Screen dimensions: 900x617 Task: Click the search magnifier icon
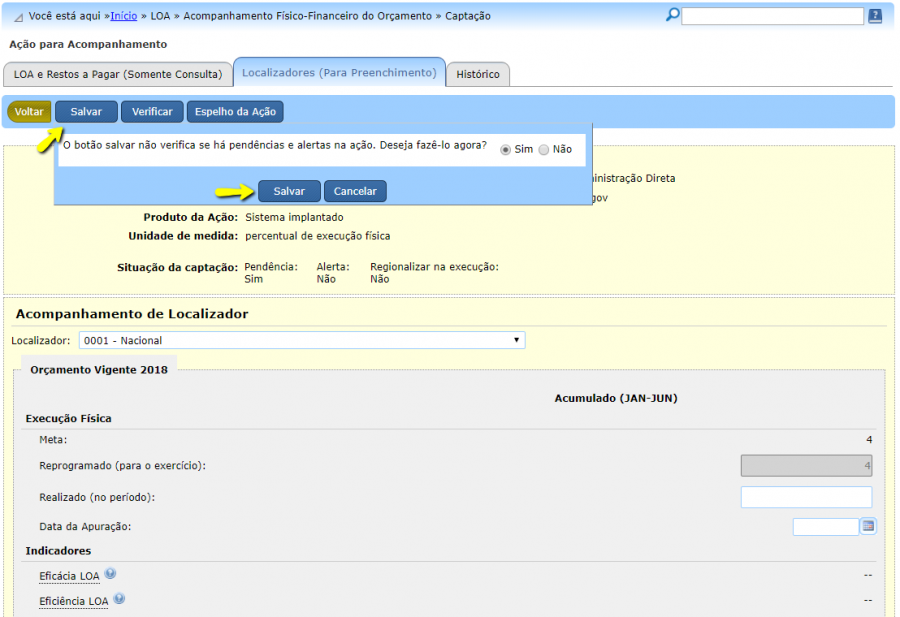(x=672, y=15)
